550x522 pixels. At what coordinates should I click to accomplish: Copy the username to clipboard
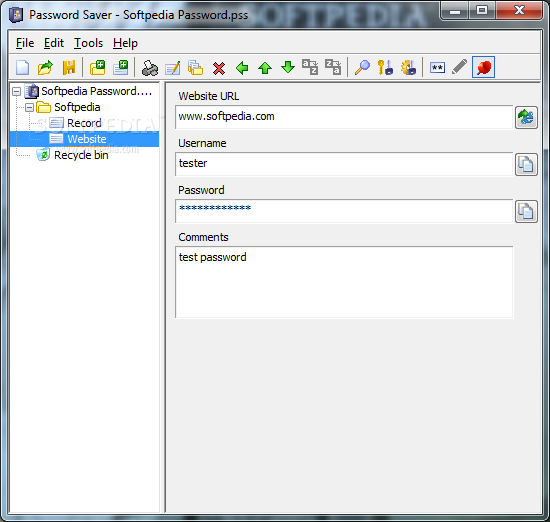526,164
